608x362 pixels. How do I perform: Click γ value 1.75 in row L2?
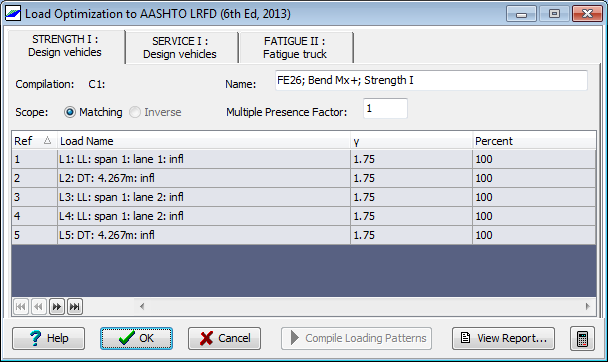tap(411, 178)
